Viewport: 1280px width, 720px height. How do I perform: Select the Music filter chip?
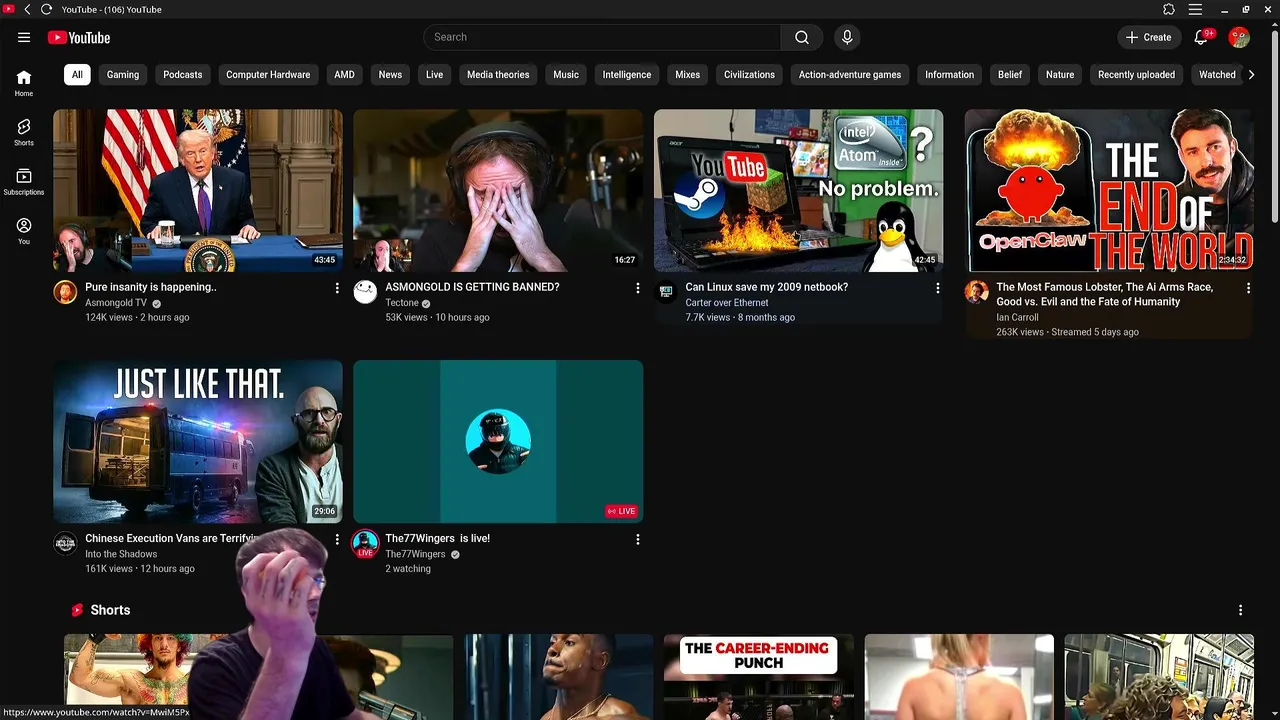[566, 75]
